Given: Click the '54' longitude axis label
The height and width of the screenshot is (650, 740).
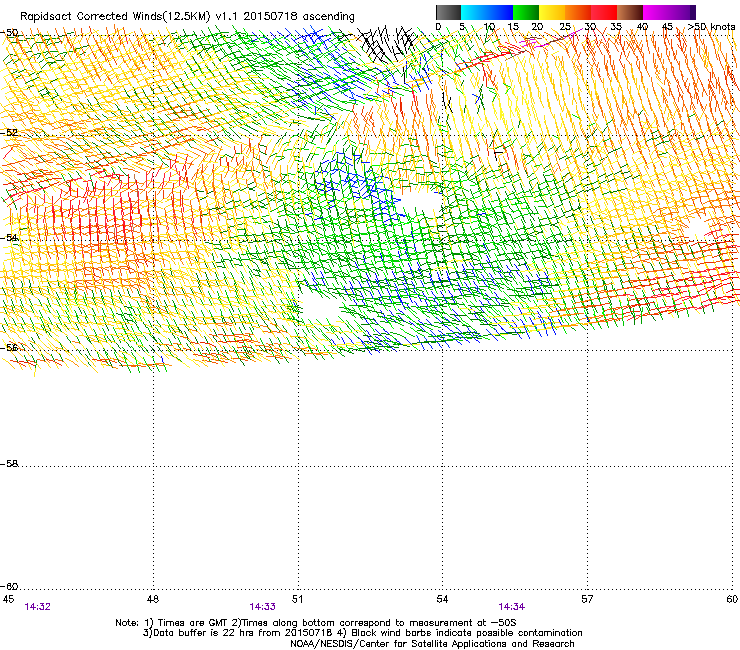Looking at the screenshot, I should pos(442,599).
